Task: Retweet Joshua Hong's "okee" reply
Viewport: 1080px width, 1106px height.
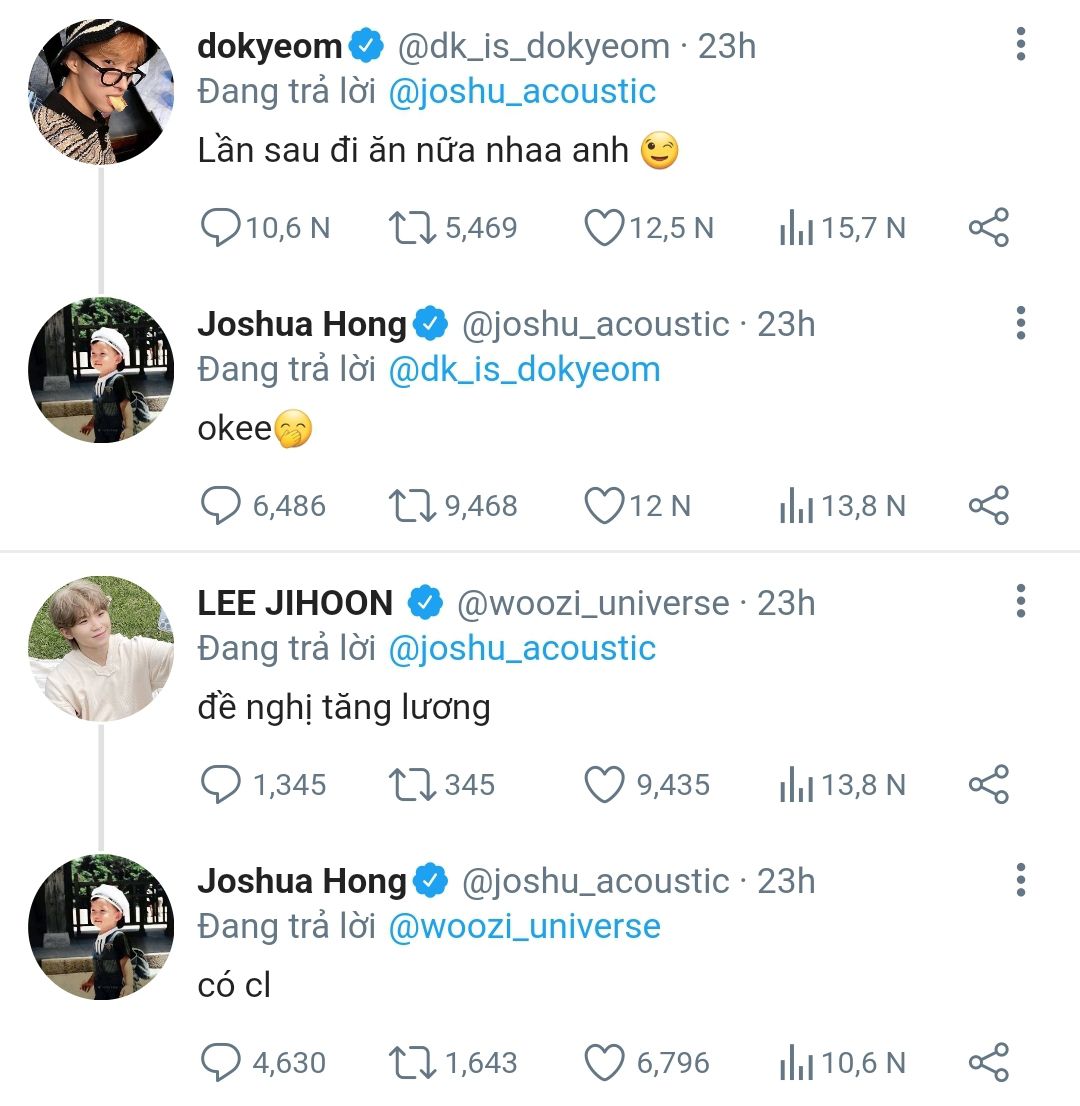Action: (410, 506)
